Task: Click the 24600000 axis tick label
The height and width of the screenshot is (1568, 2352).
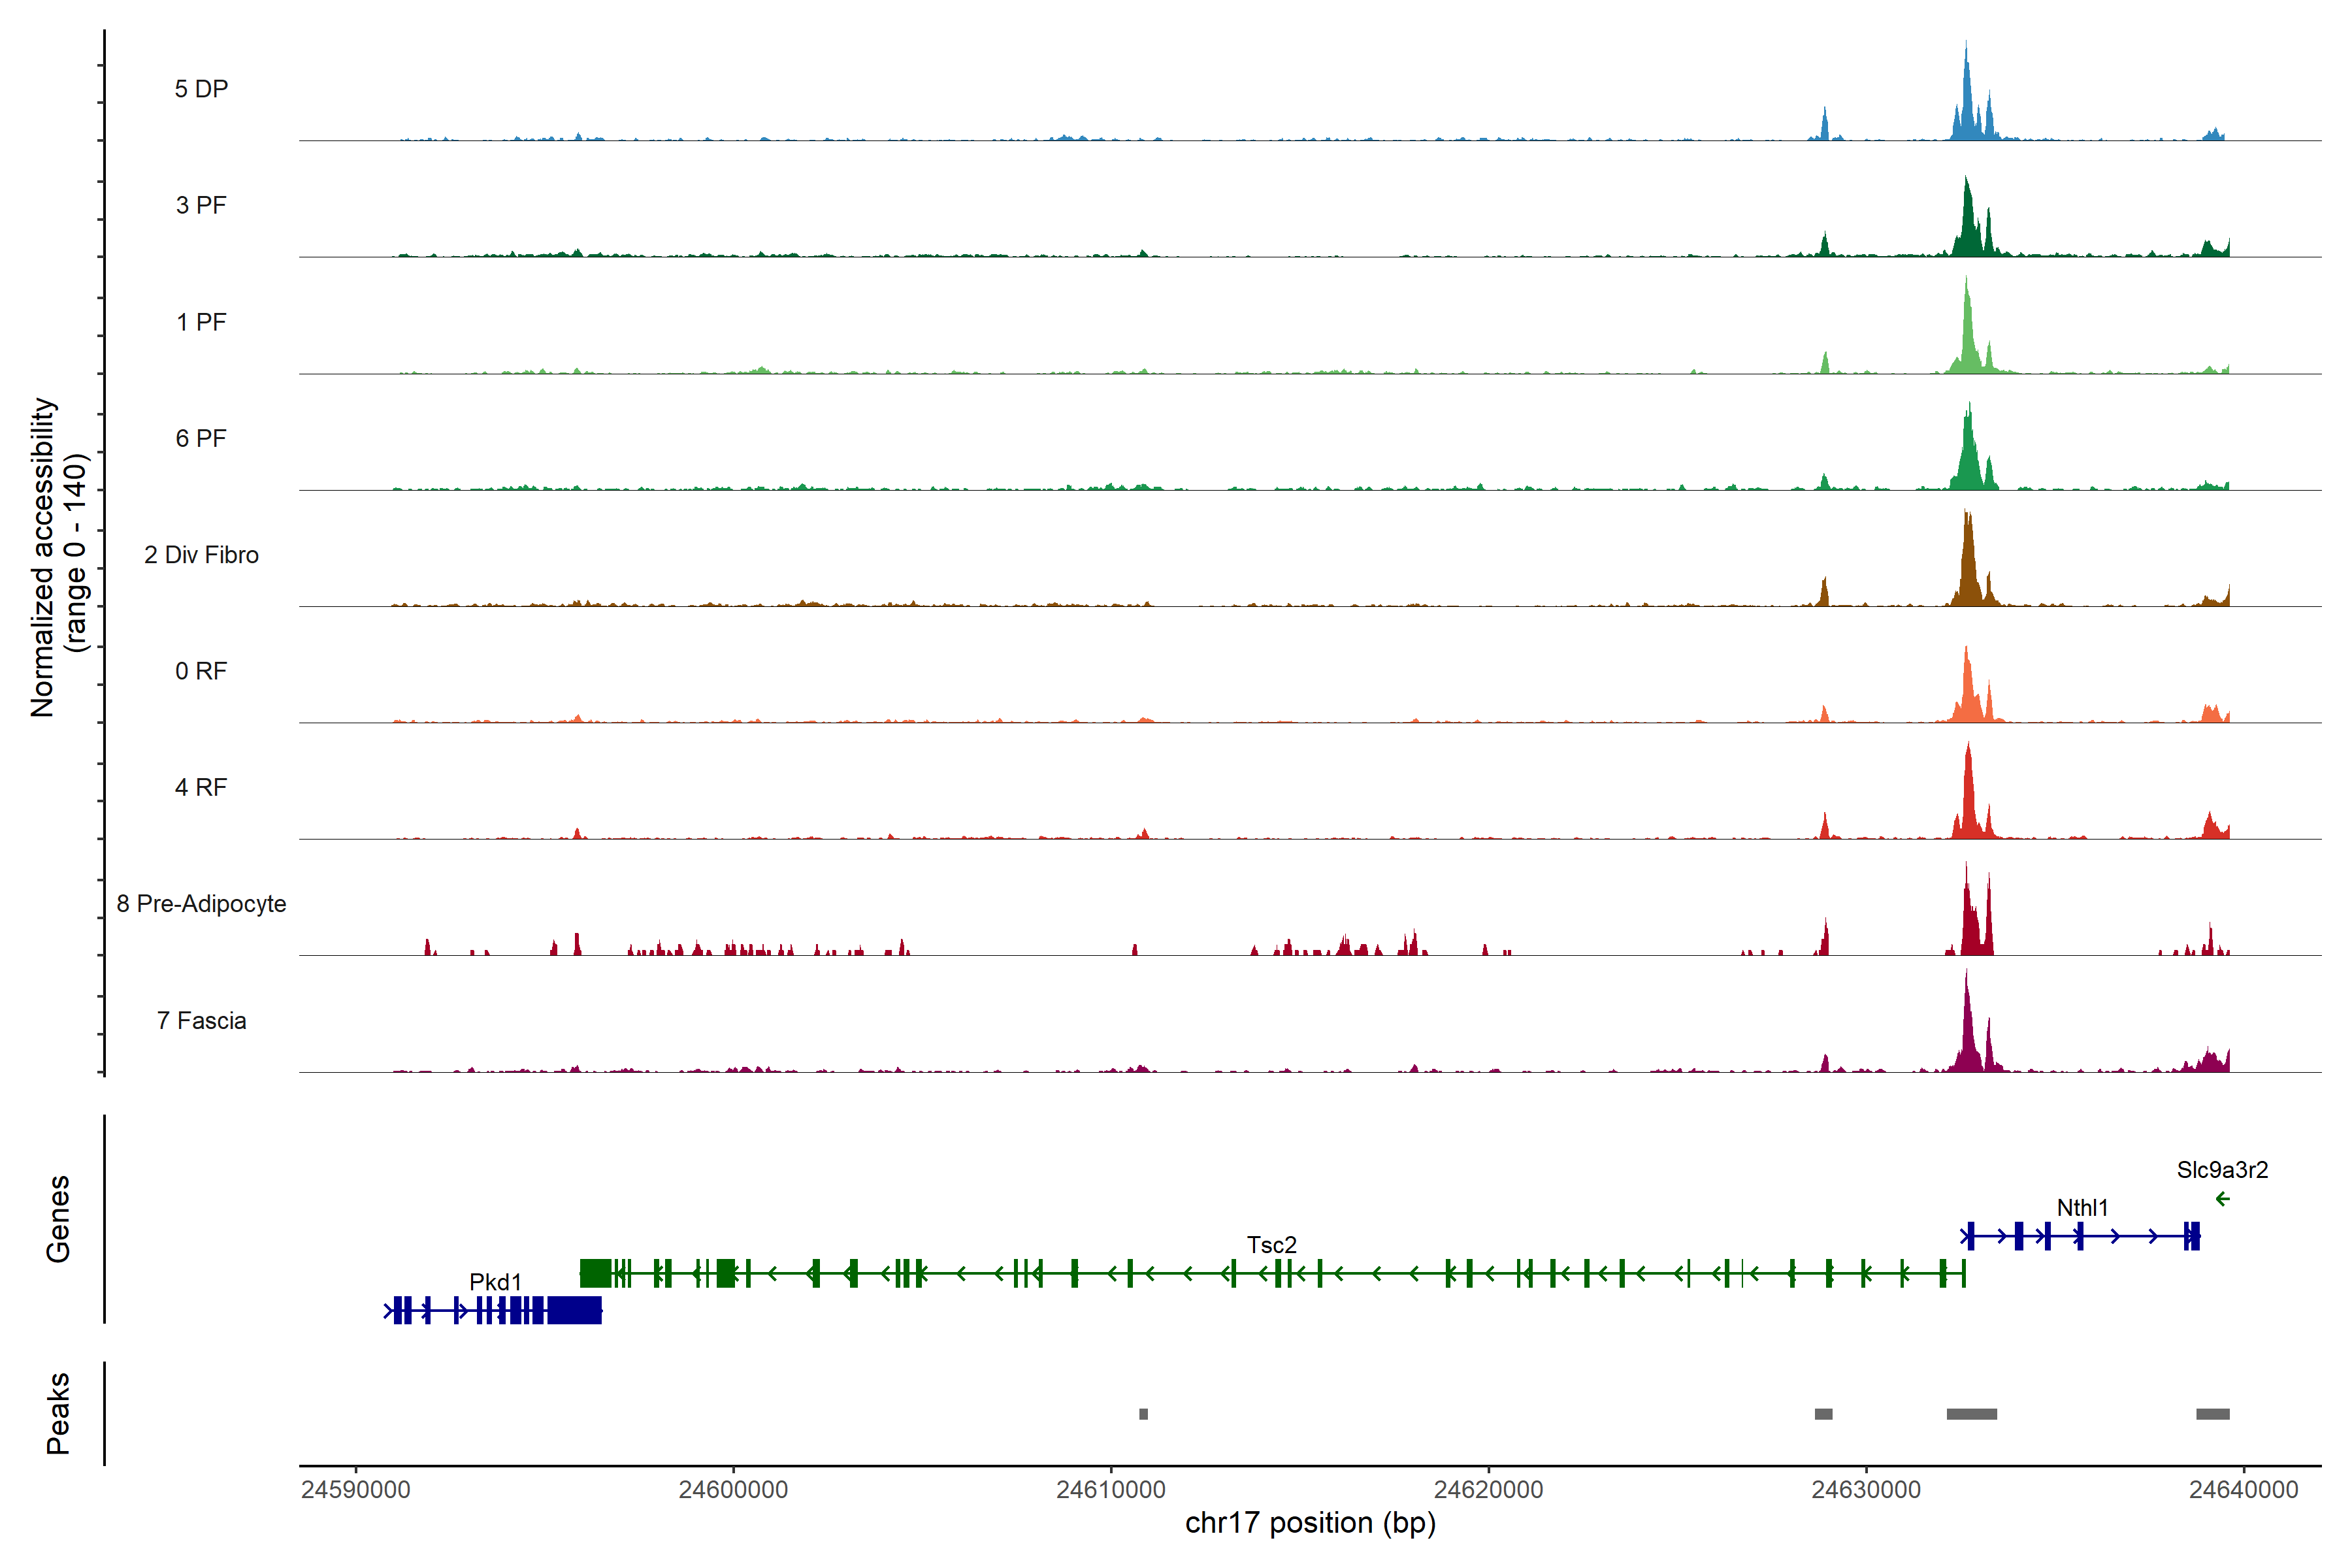Action: [733, 1490]
